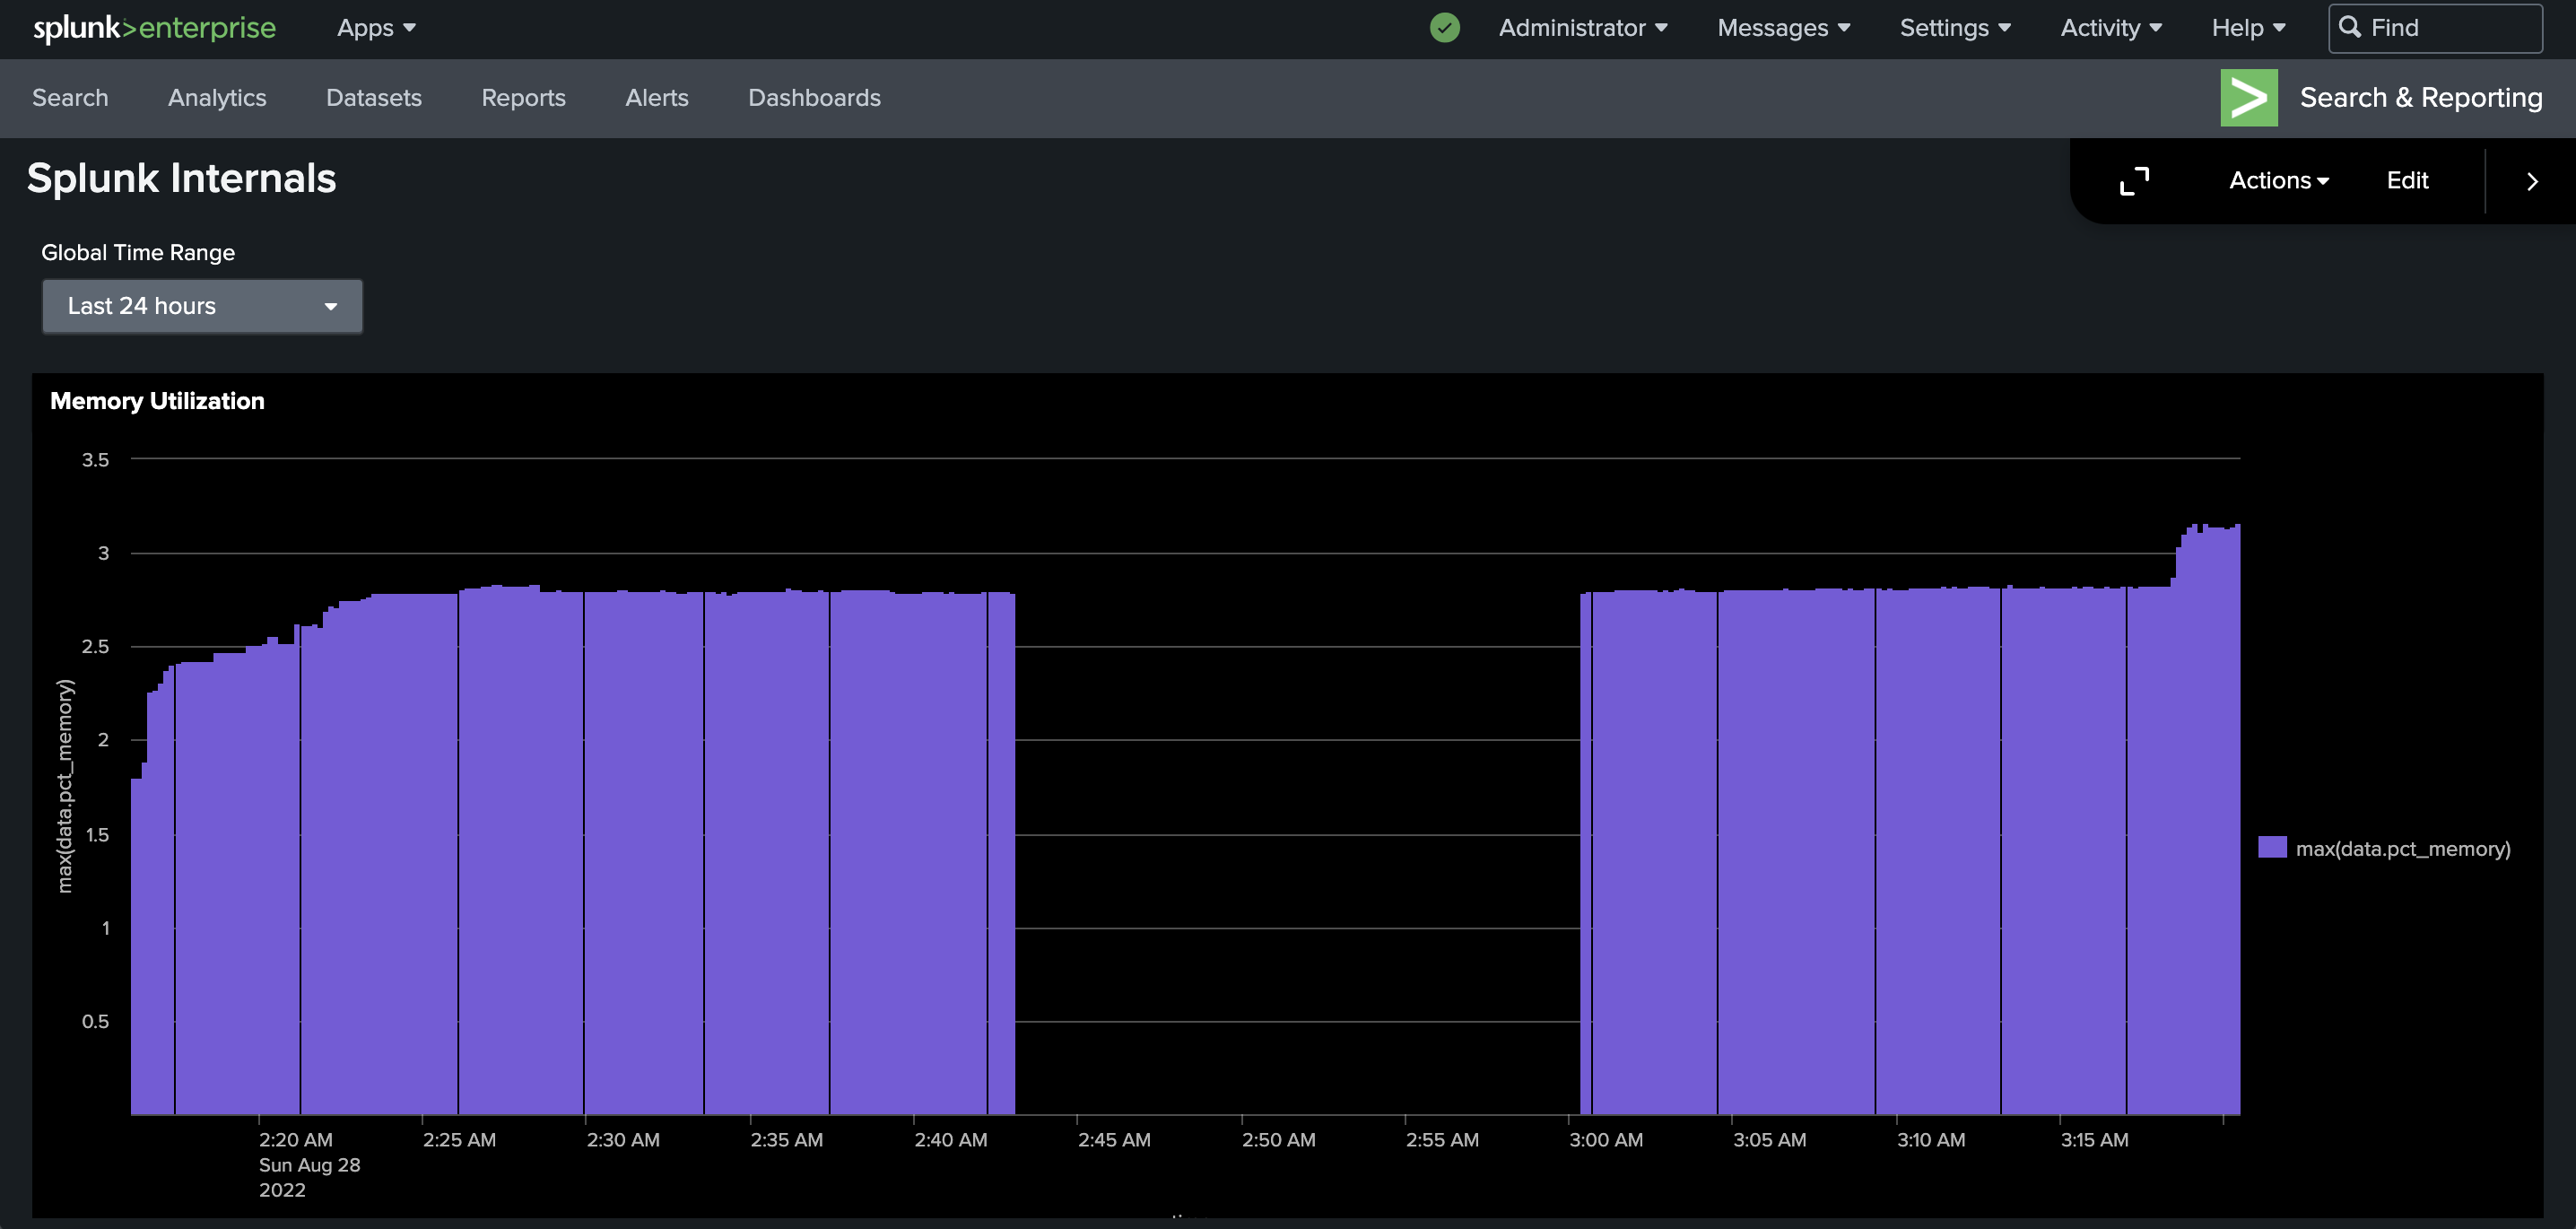
Task: Click the Memory Utilization panel title
Action: (157, 401)
